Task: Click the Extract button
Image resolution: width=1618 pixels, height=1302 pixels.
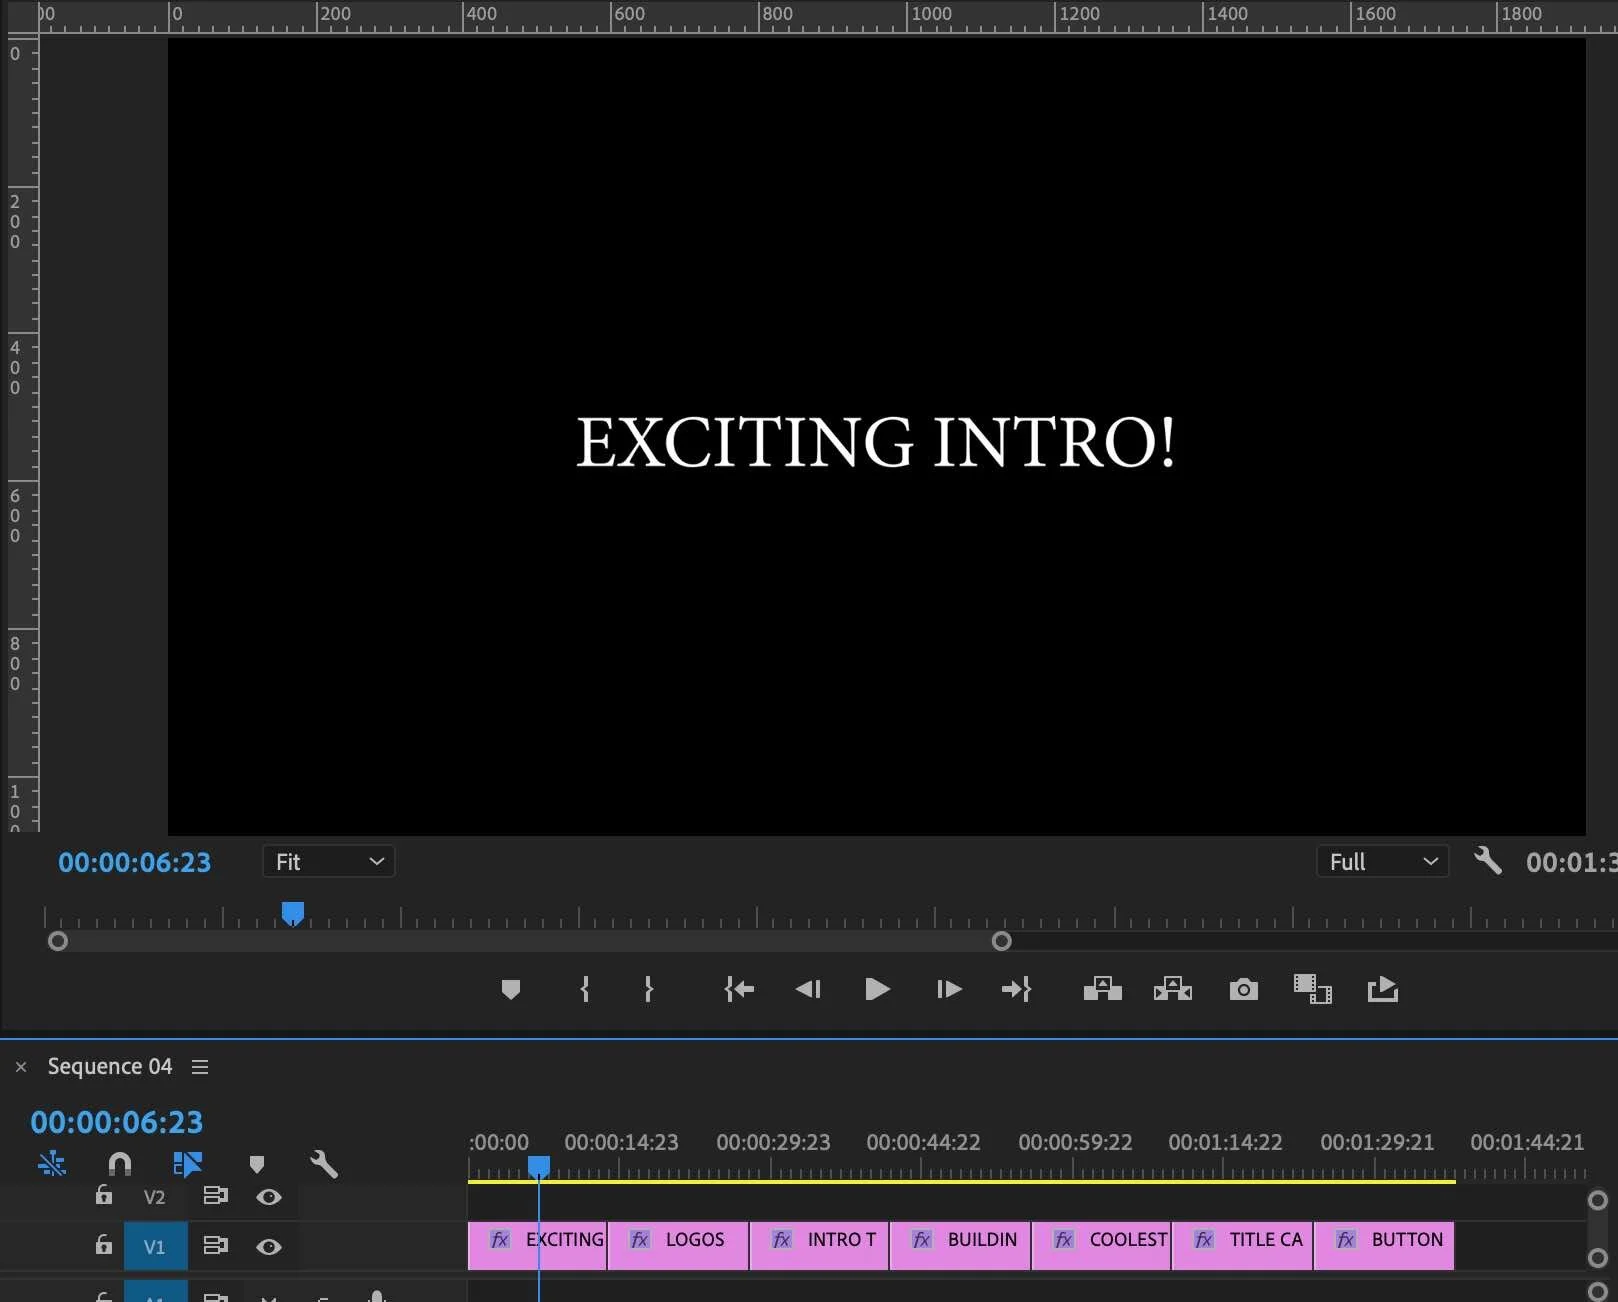Action: (x=1173, y=989)
